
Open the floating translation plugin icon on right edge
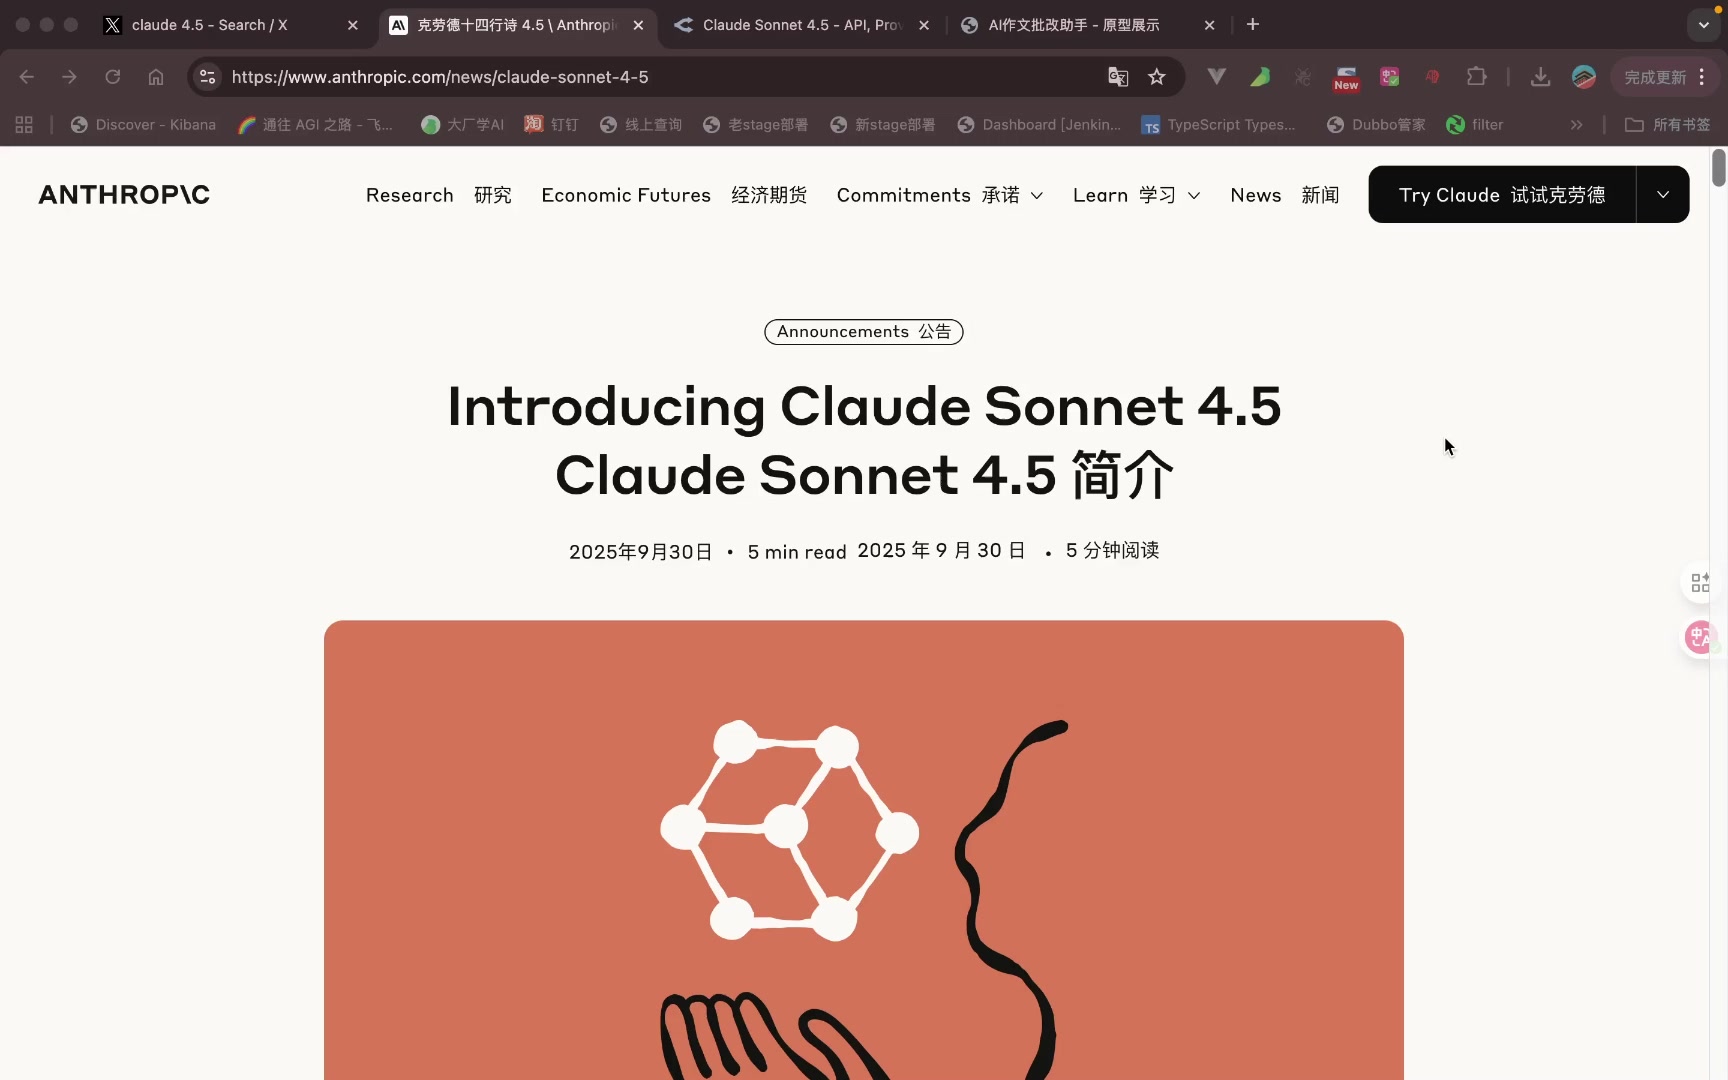1700,637
